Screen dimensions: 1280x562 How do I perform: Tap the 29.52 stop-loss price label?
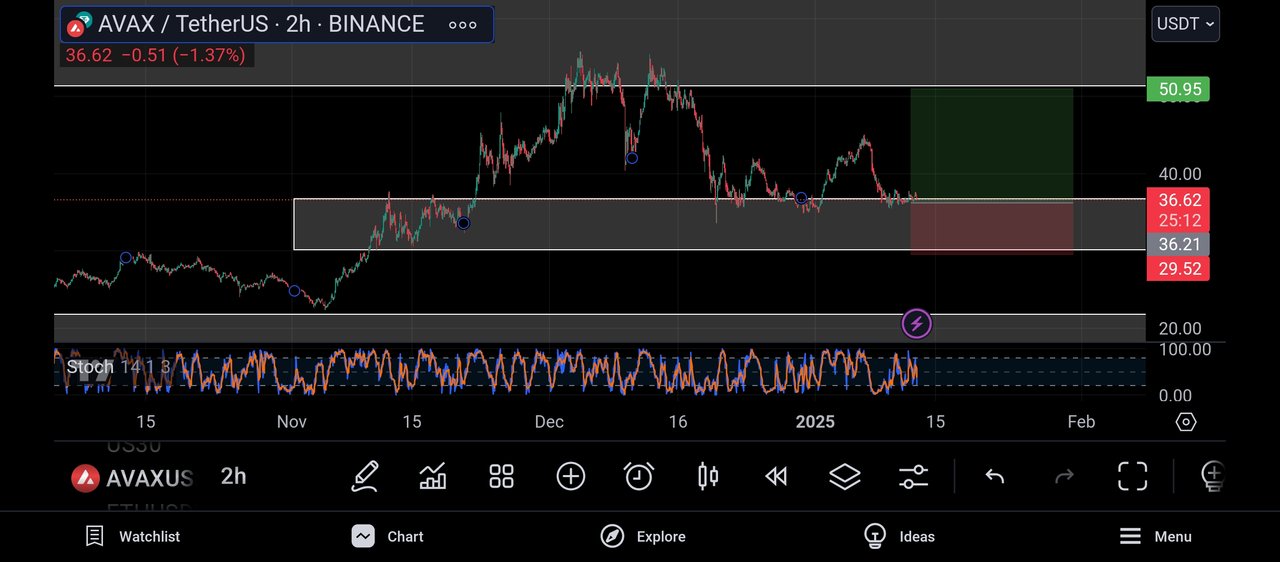(x=1179, y=268)
